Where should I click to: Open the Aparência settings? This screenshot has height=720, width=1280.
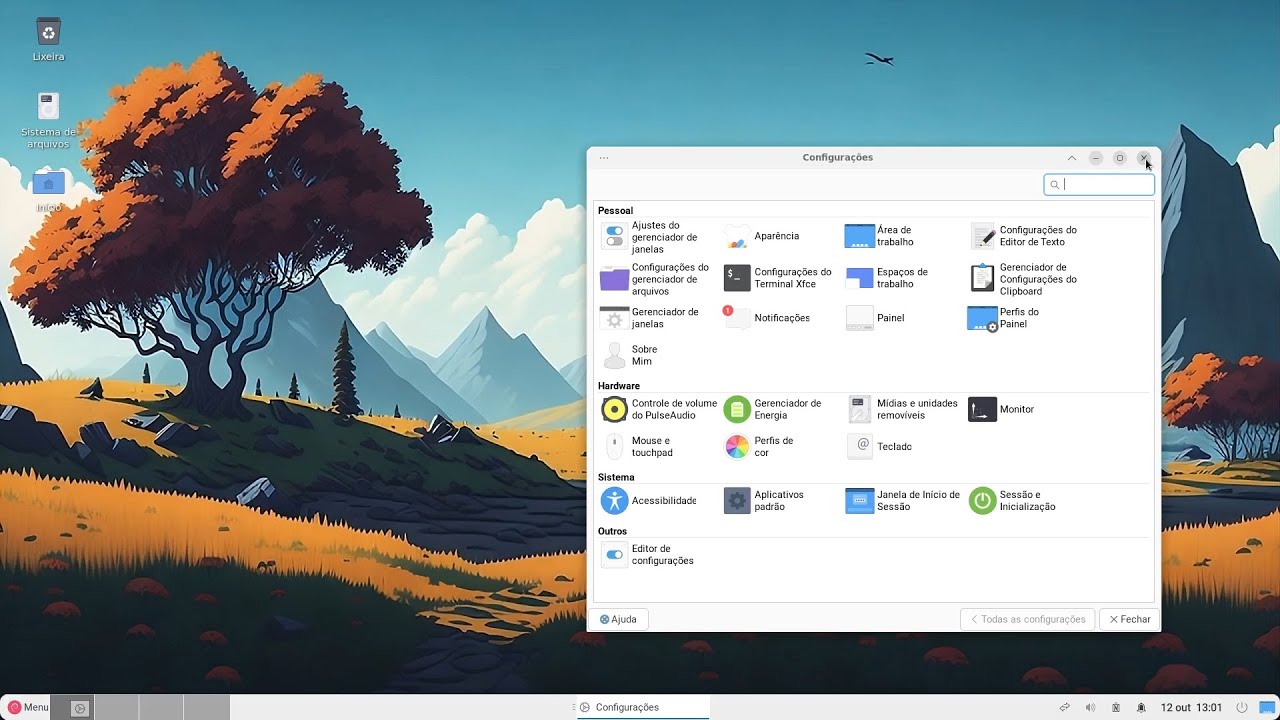point(762,237)
